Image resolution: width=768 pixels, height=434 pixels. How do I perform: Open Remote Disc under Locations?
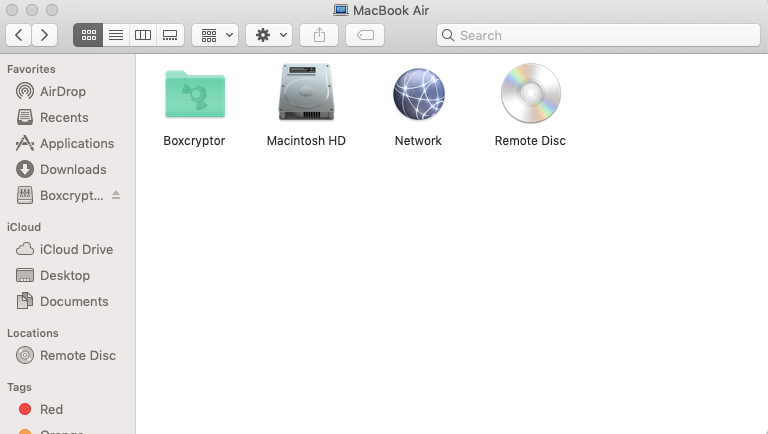point(68,355)
